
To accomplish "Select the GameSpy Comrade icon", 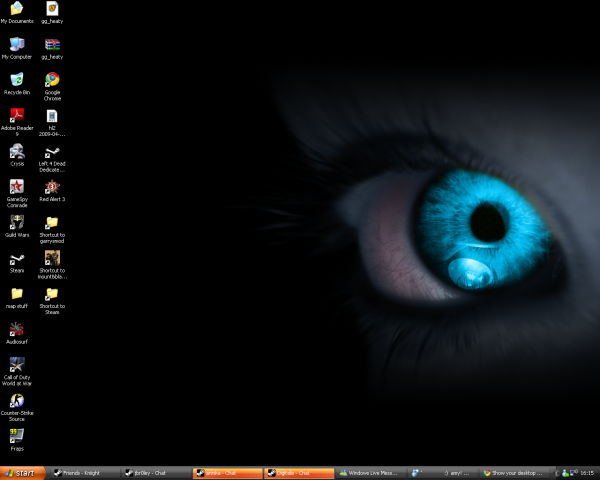I will [17, 188].
